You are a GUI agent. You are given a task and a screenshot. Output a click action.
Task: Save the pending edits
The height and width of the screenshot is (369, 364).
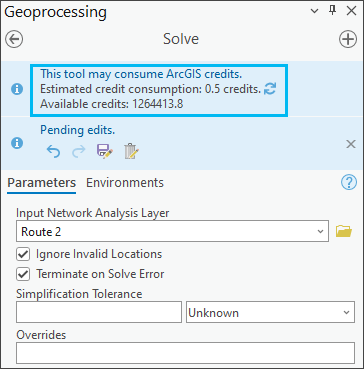pos(105,152)
